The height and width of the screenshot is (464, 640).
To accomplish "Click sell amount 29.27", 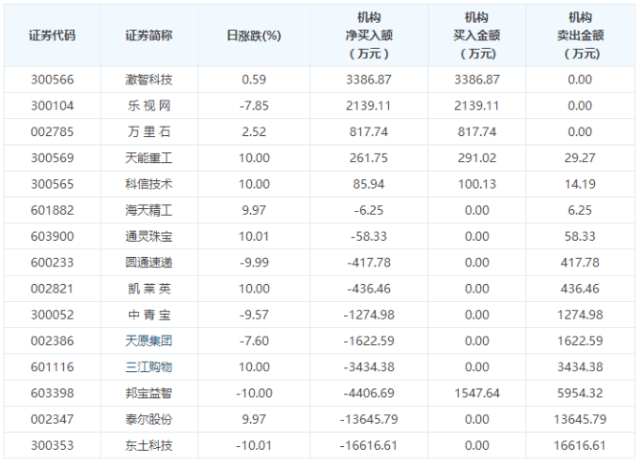I will [x=580, y=158].
